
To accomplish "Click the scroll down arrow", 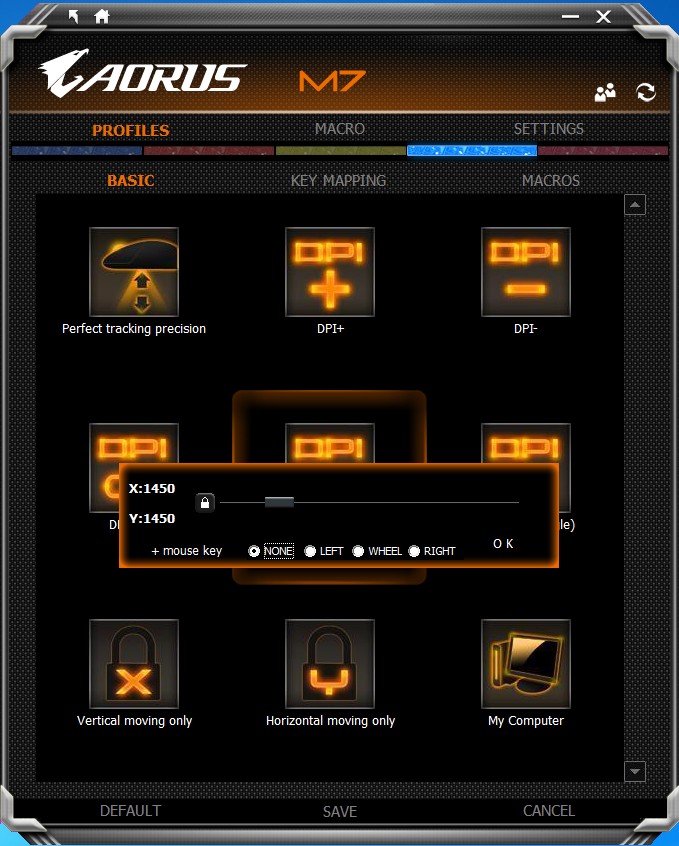I will point(635,772).
